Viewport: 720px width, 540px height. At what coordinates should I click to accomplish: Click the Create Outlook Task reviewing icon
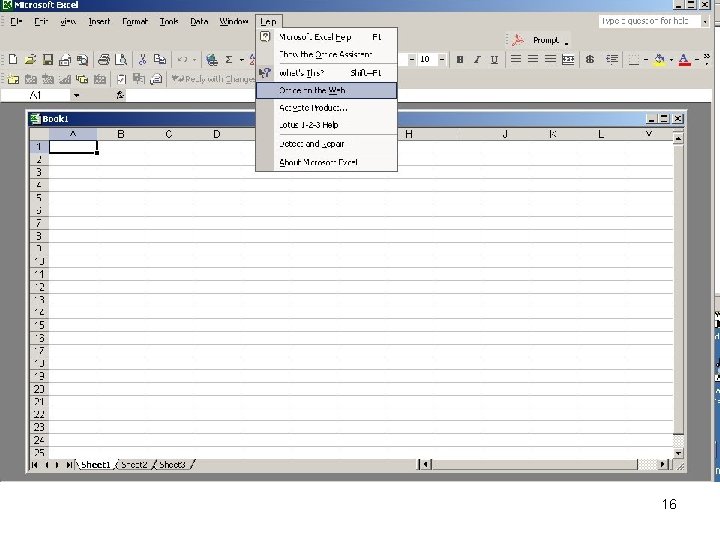121,79
